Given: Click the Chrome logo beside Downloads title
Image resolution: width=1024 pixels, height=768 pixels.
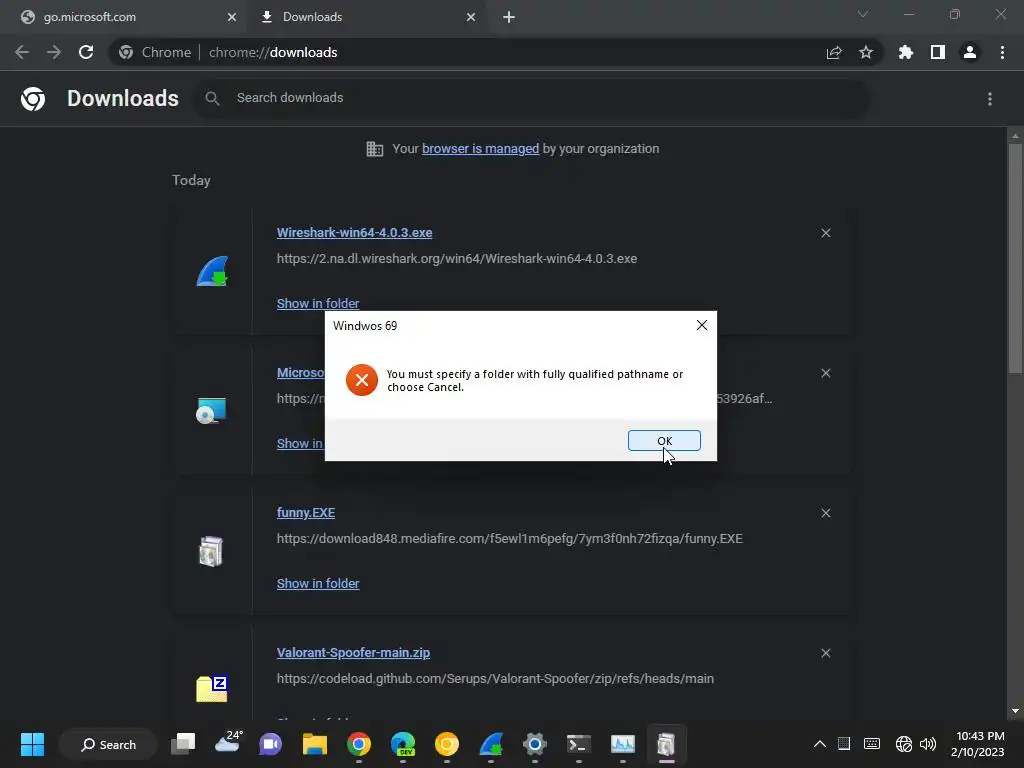Looking at the screenshot, I should [33, 99].
